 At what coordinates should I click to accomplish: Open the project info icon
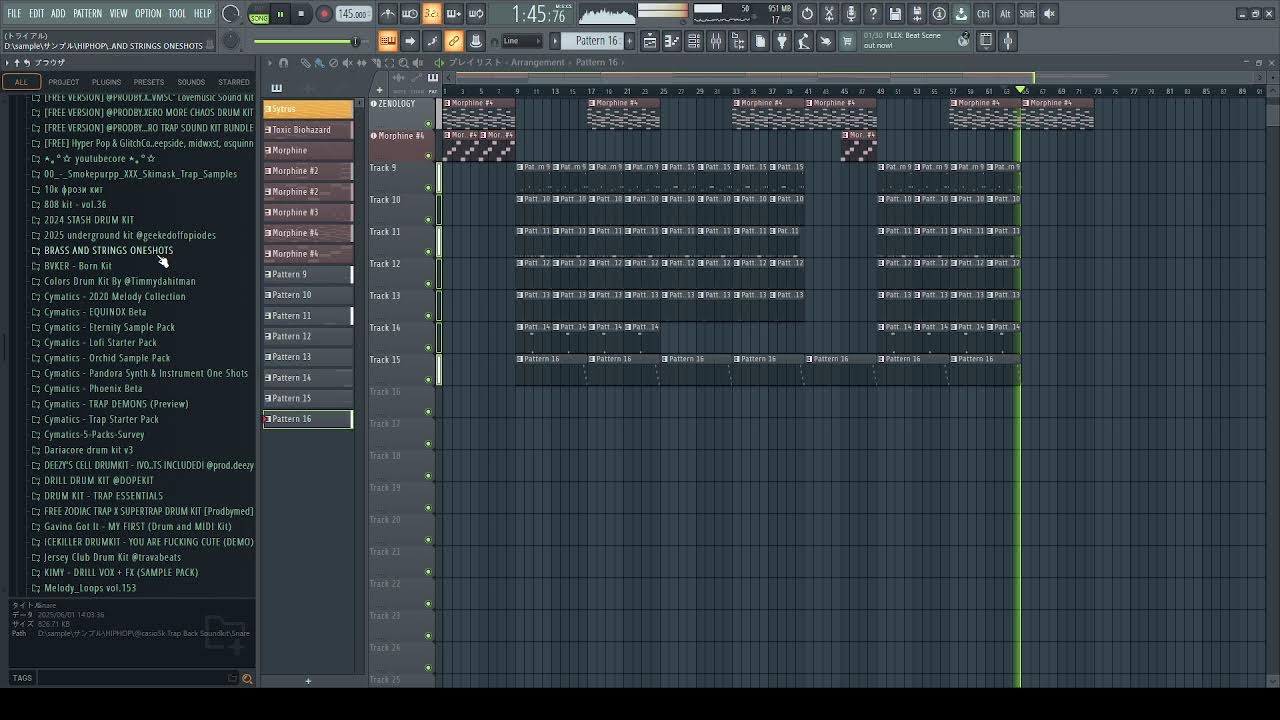939,14
